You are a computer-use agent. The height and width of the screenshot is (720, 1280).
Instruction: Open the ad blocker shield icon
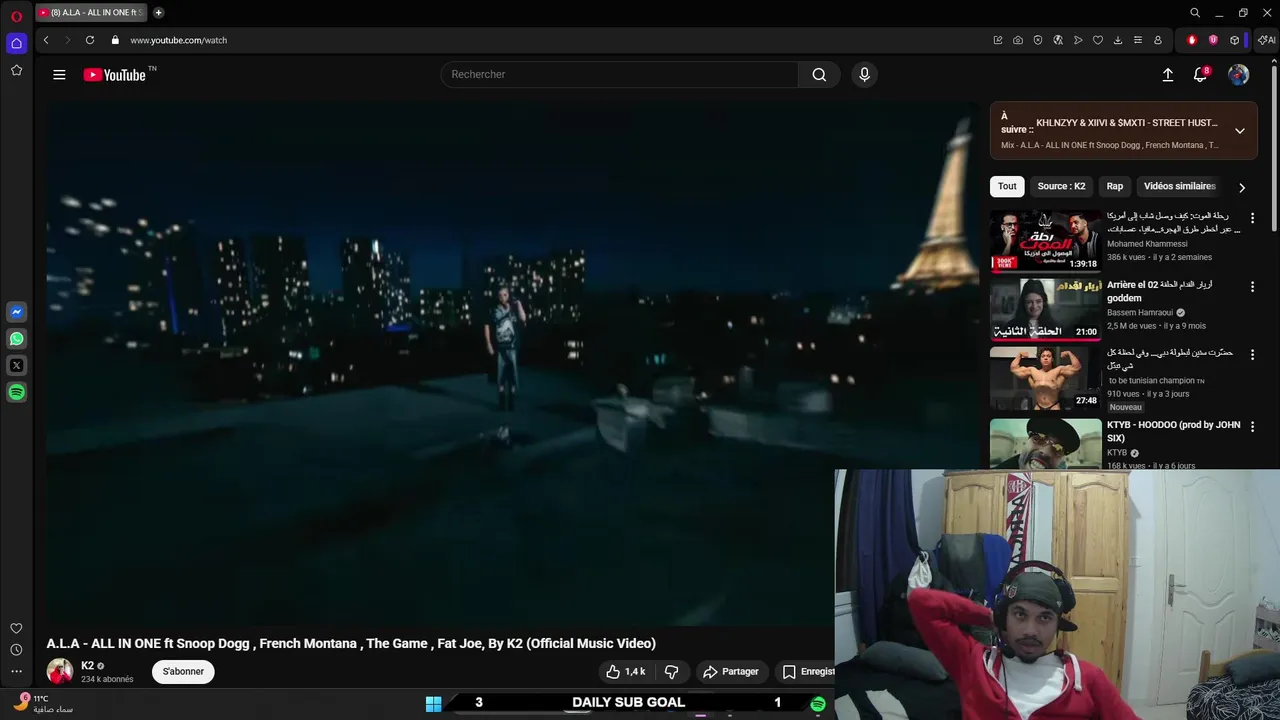coord(1038,40)
